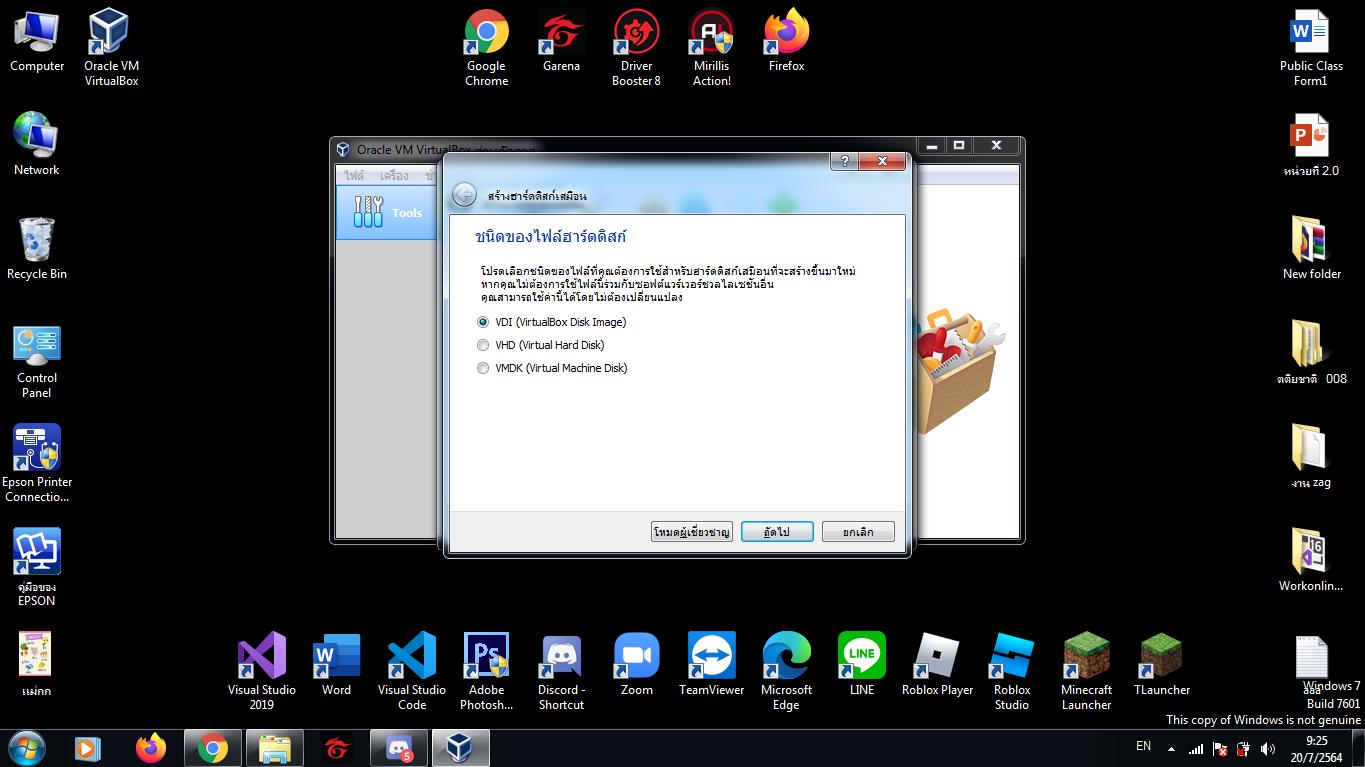Open งาน zag folder on desktop
Image resolution: width=1365 pixels, height=767 pixels.
pyautogui.click(x=1311, y=456)
